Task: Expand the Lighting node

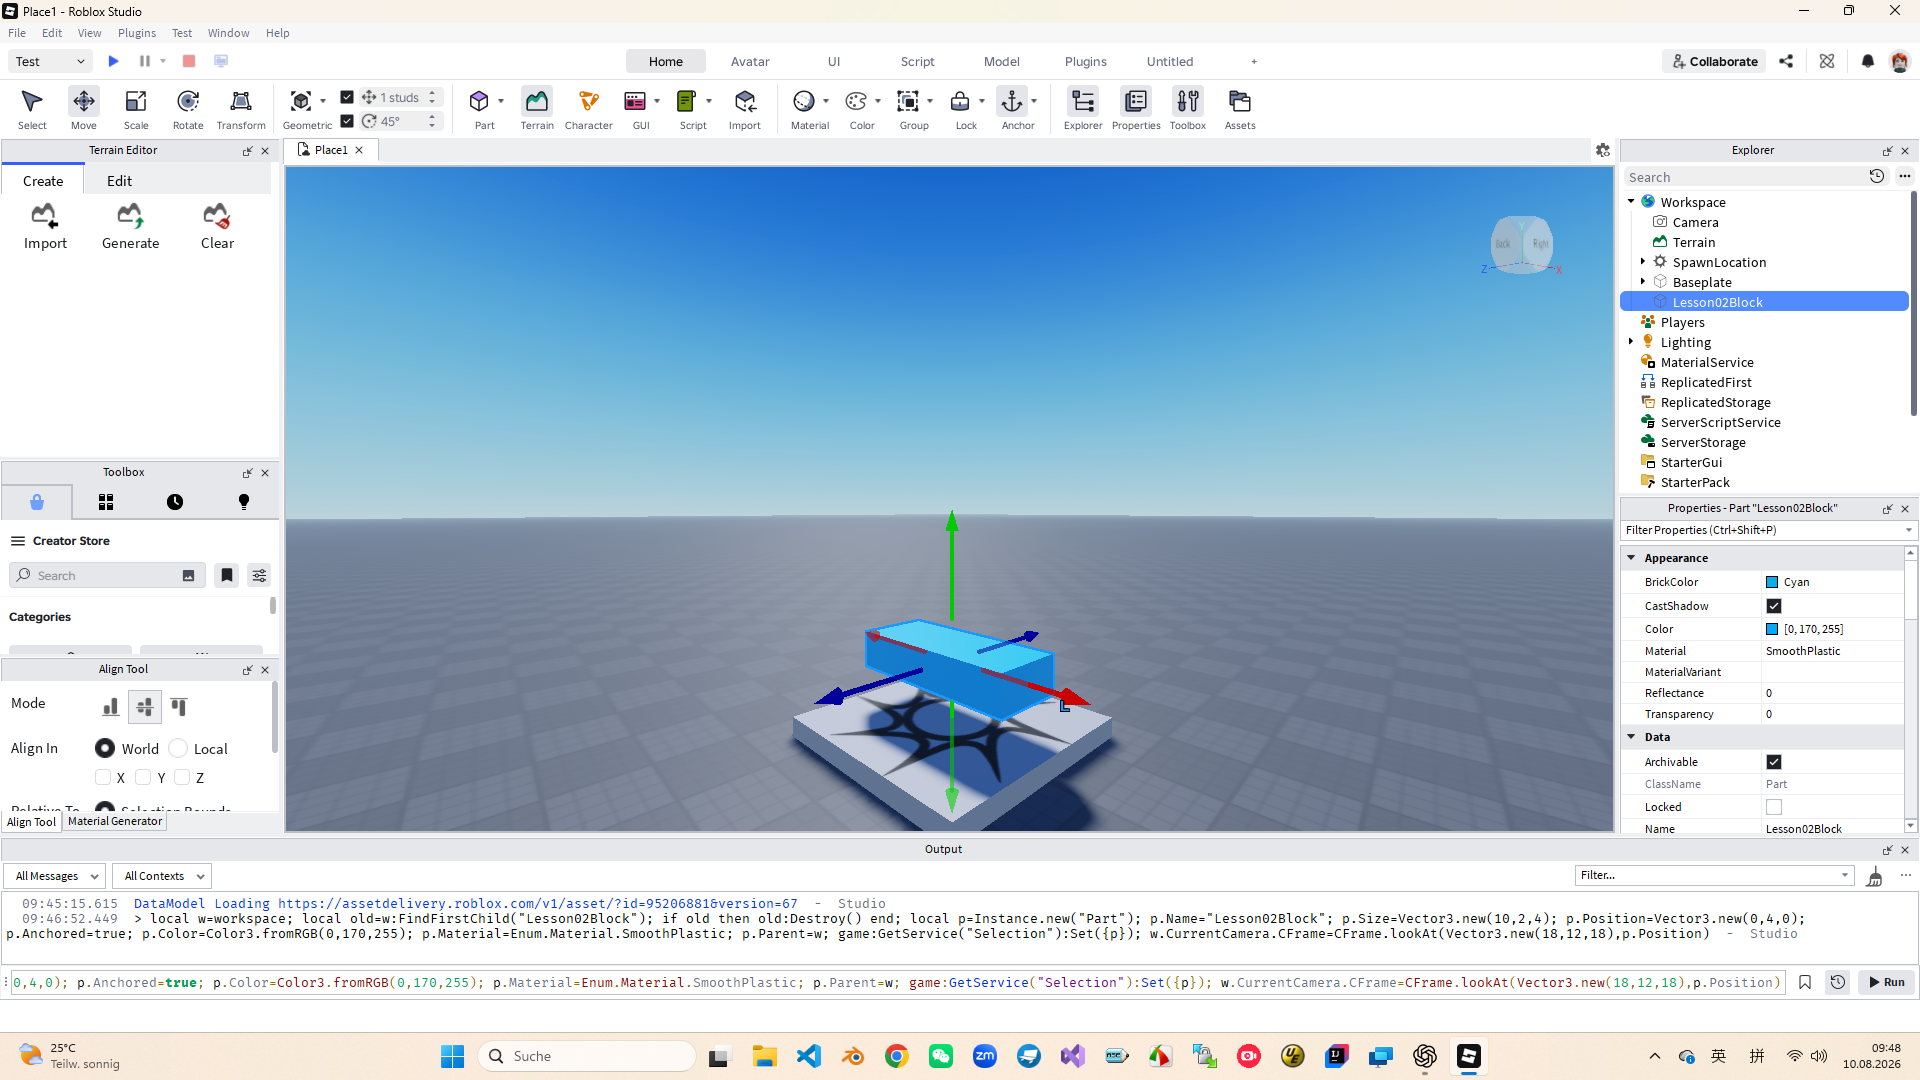Action: point(1631,342)
